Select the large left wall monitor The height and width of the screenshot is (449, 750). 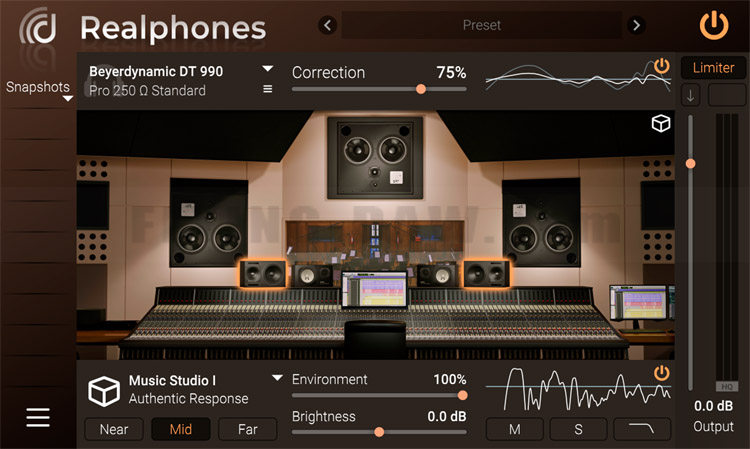point(209,222)
